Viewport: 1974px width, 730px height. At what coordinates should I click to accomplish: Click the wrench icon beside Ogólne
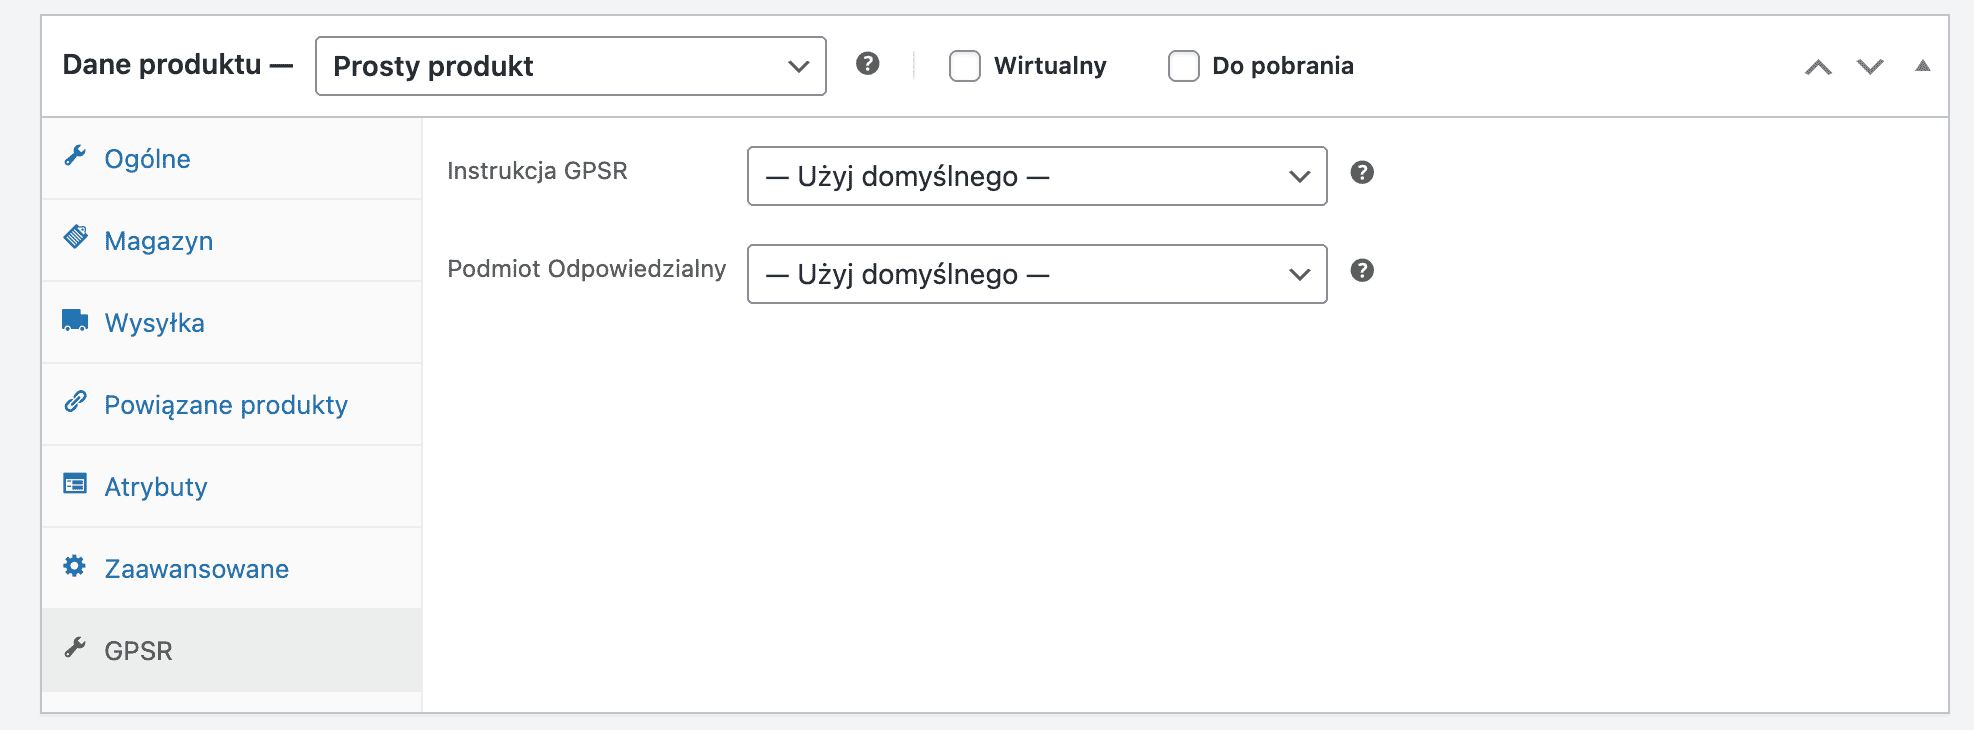[x=75, y=156]
